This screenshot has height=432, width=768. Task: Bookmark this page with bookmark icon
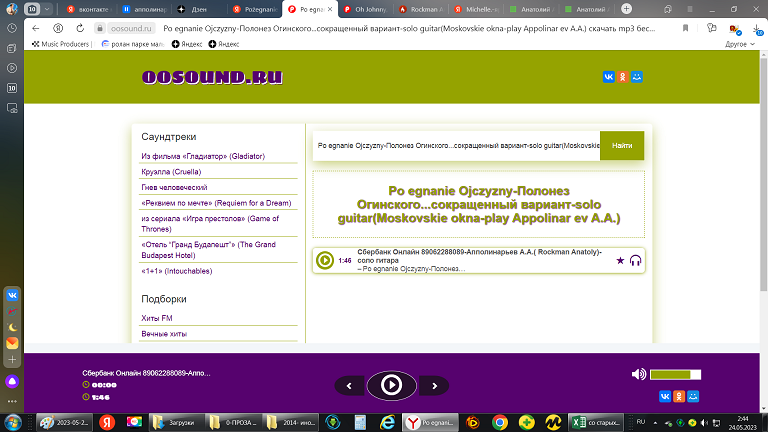685,28
